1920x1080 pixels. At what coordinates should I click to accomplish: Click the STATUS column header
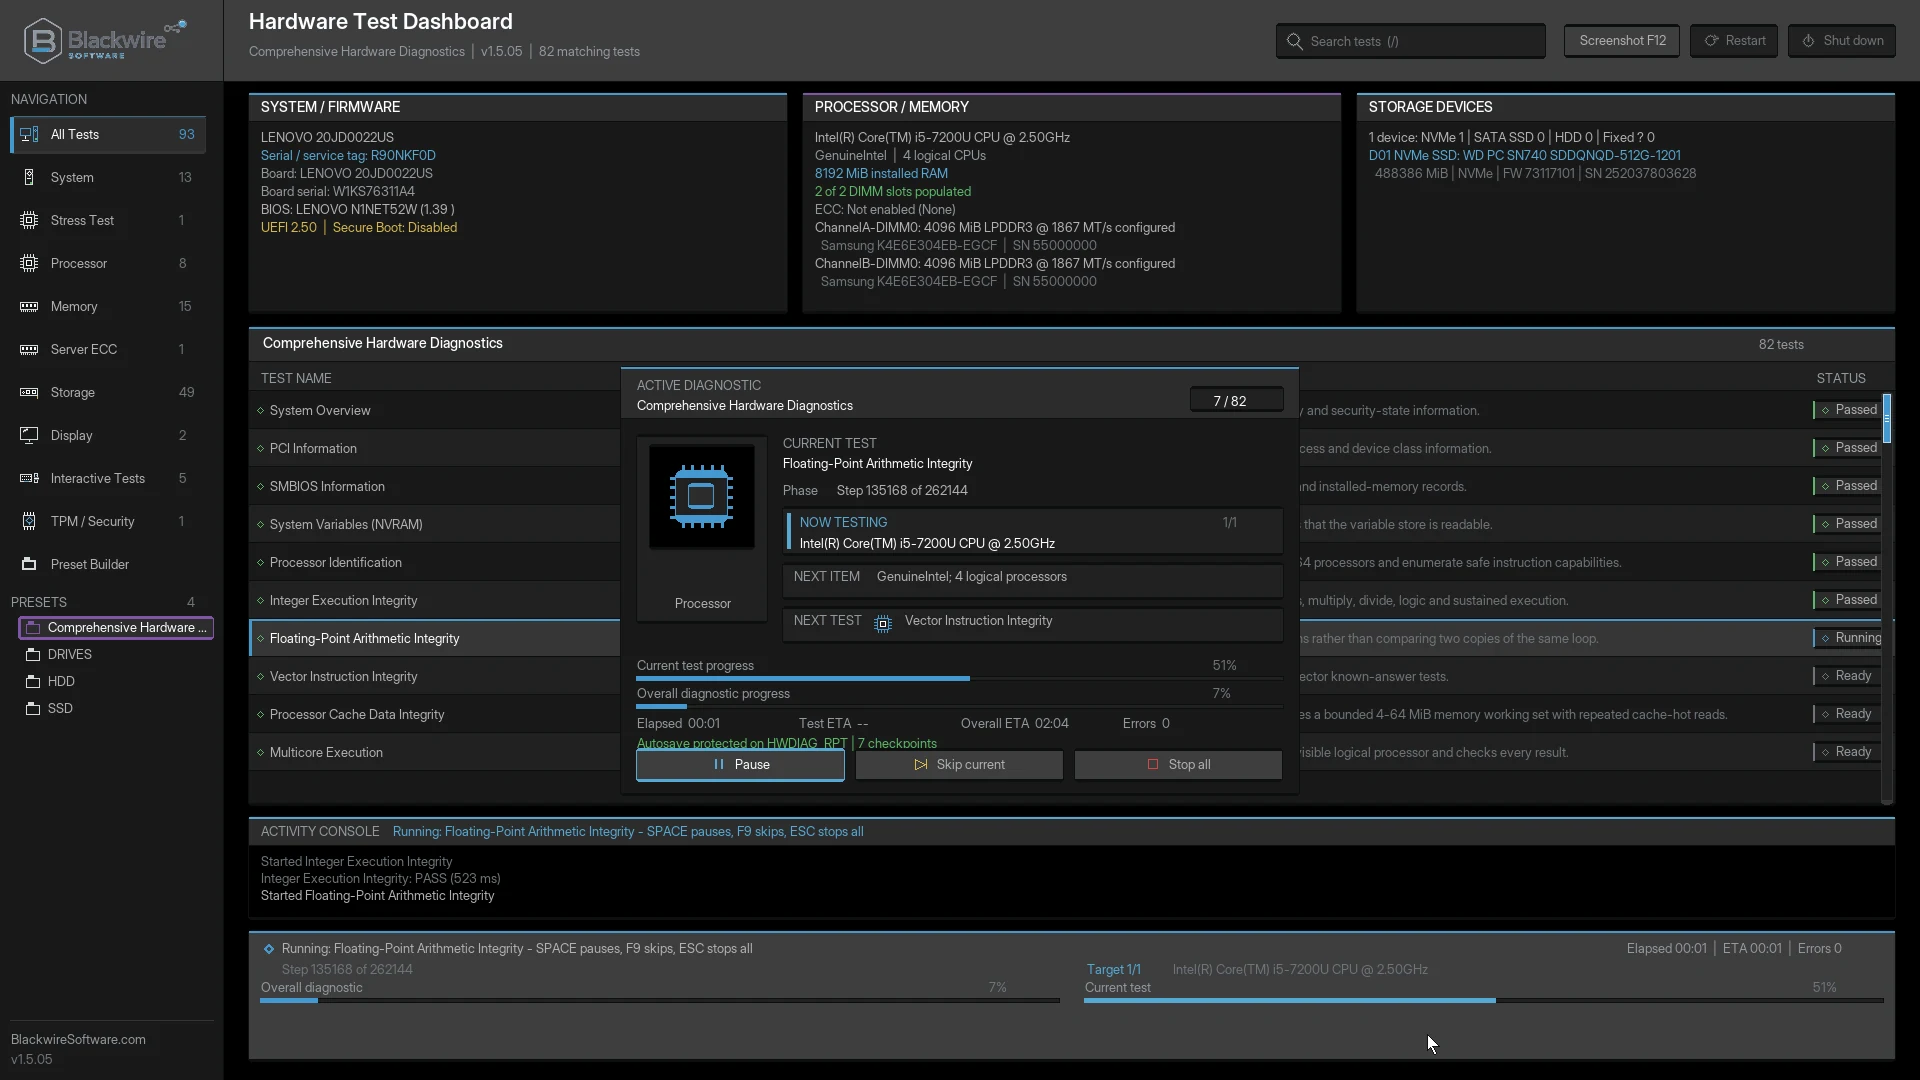tap(1841, 379)
